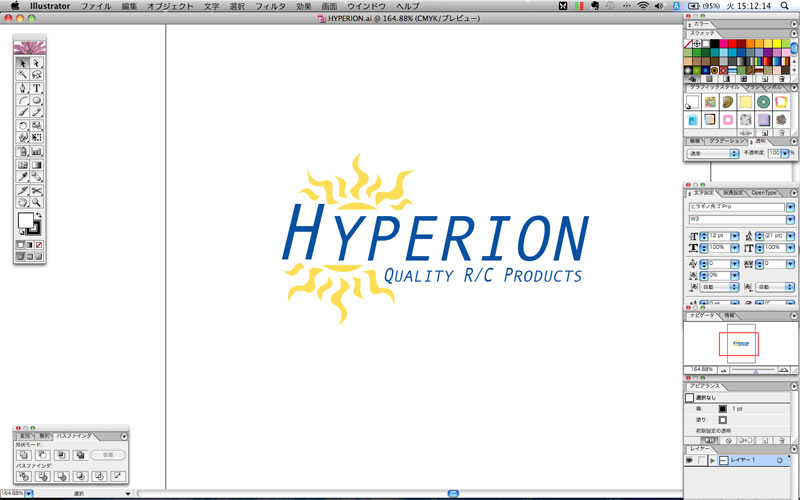Viewport: 800px width, 500px height.
Task: Select the Pencil tool
Action: point(36,112)
